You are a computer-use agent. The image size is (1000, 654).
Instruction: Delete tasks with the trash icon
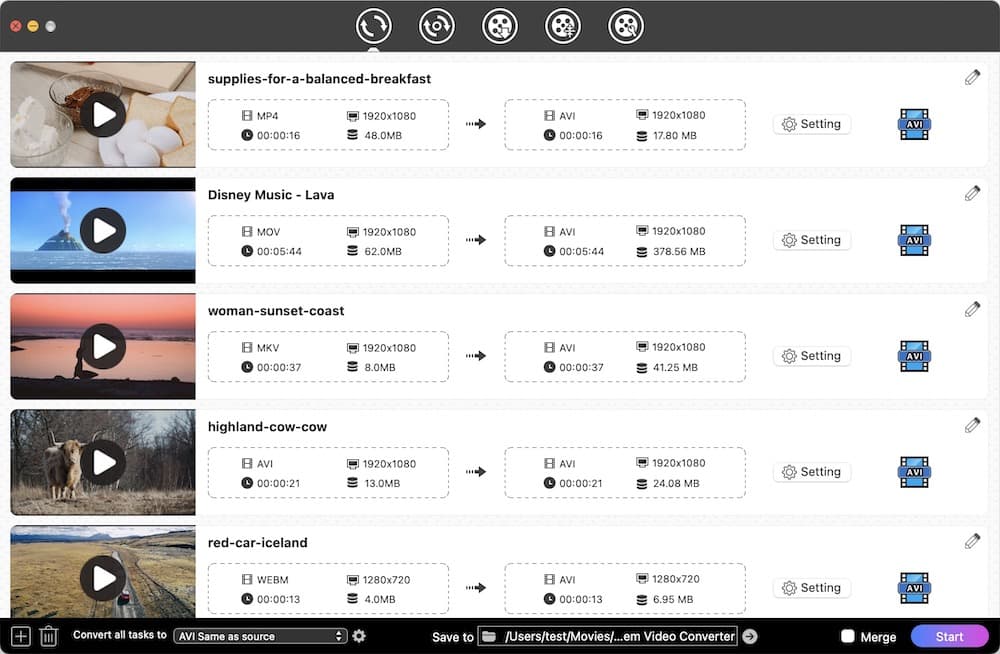tap(48, 636)
